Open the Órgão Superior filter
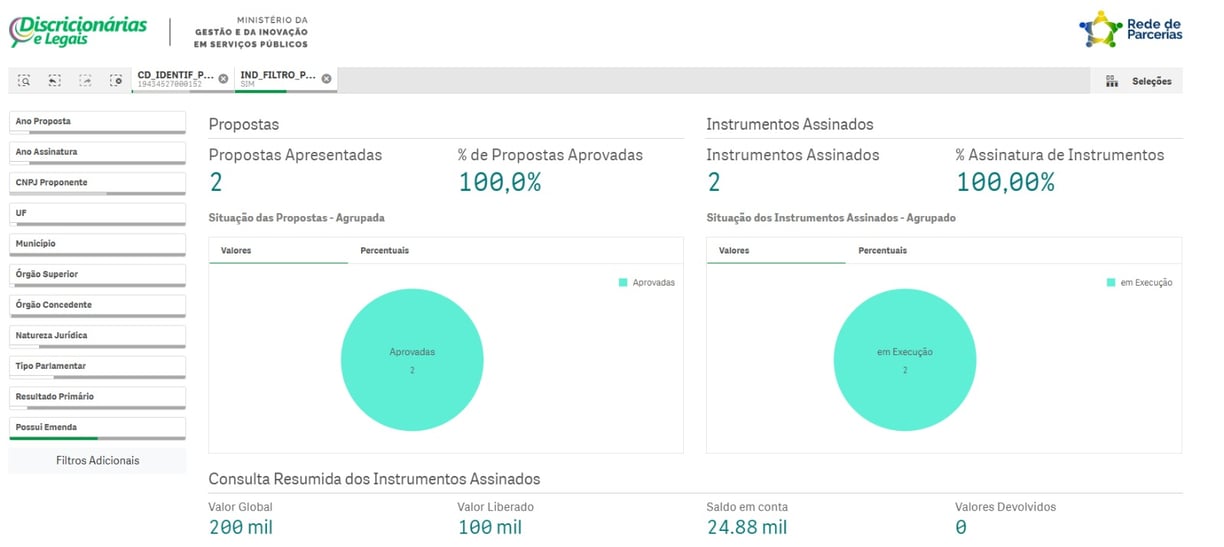Image resolution: width=1224 pixels, height=547 pixels. [97, 275]
